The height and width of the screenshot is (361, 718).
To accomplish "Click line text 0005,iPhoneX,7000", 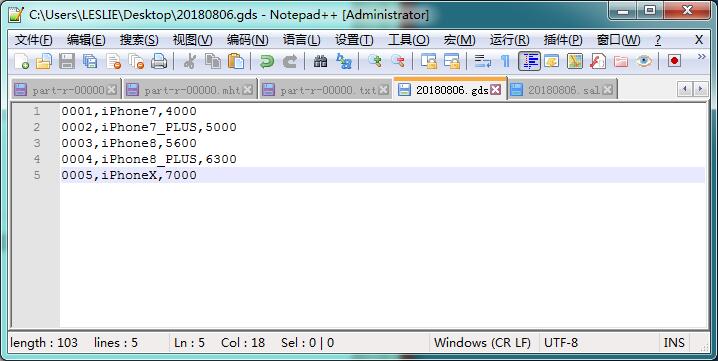I will pos(129,175).
